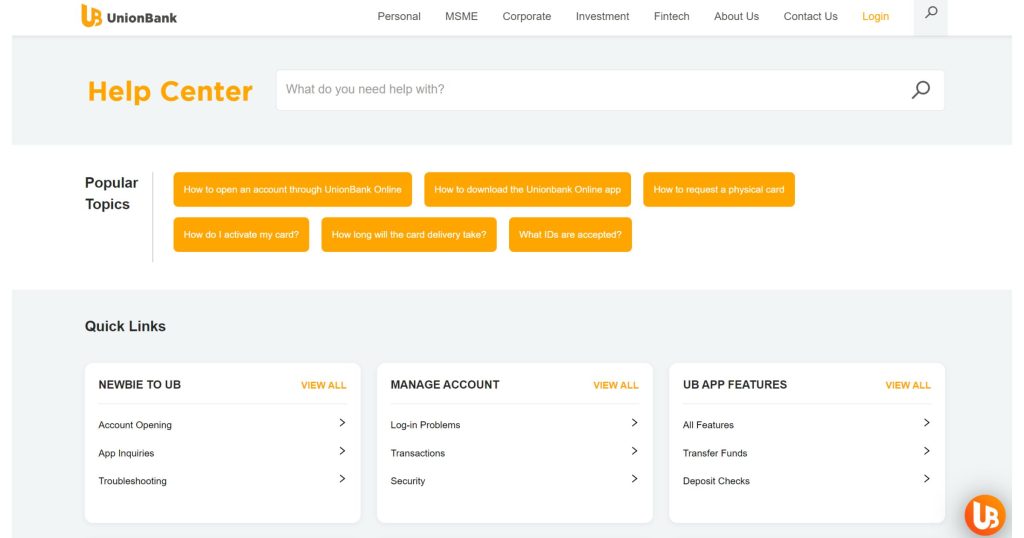
Task: Select 'How long will the card delivery take?'
Action: click(x=409, y=234)
